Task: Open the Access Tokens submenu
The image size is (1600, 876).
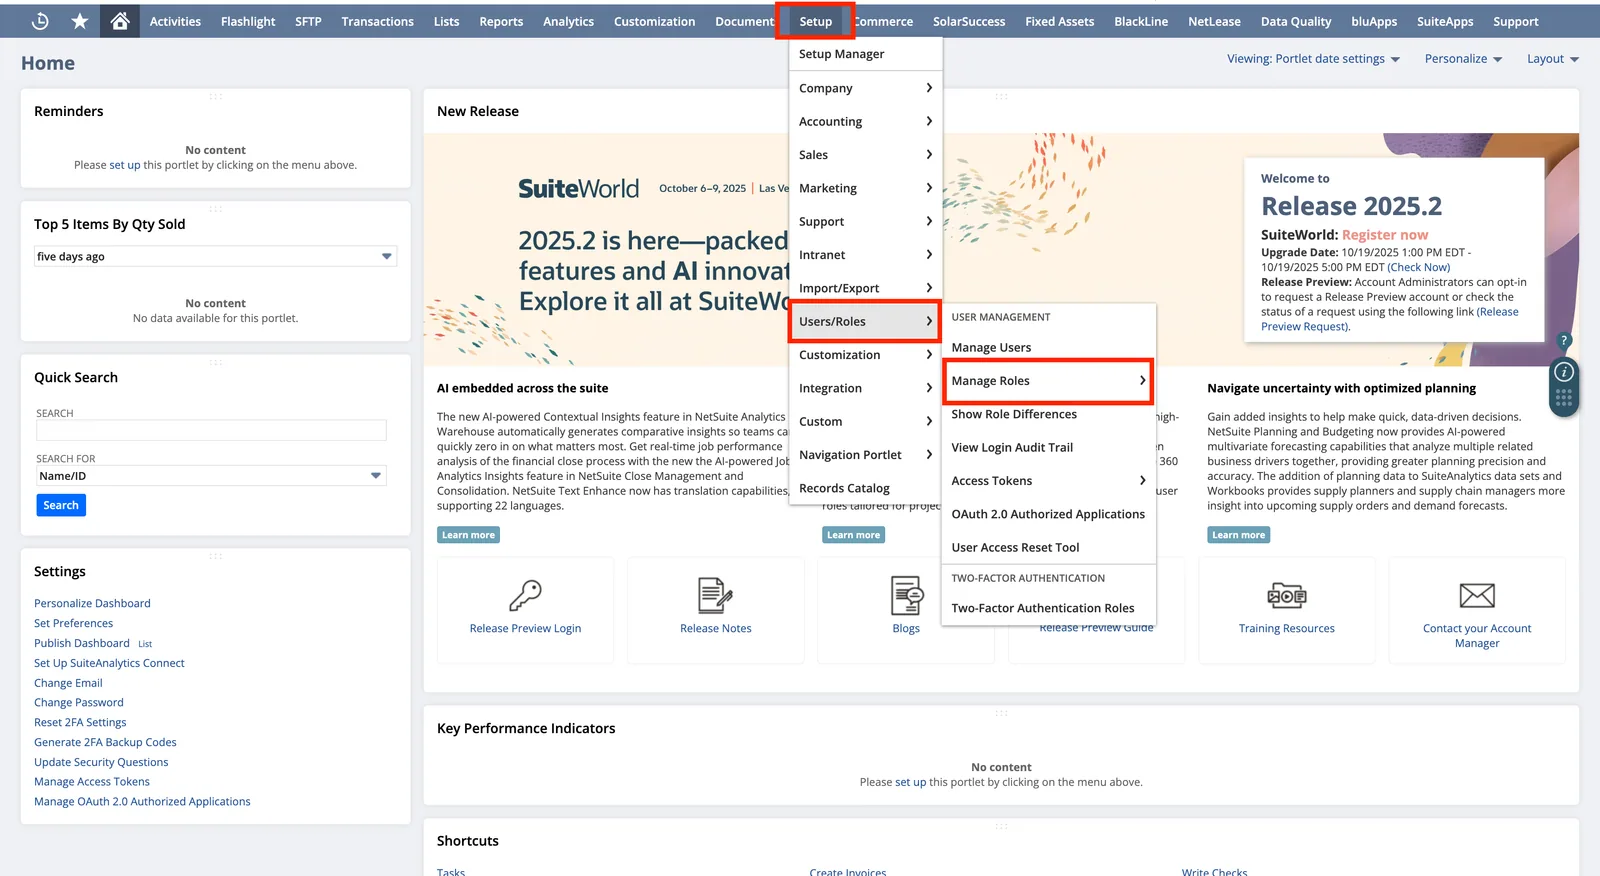Action: coord(1048,481)
